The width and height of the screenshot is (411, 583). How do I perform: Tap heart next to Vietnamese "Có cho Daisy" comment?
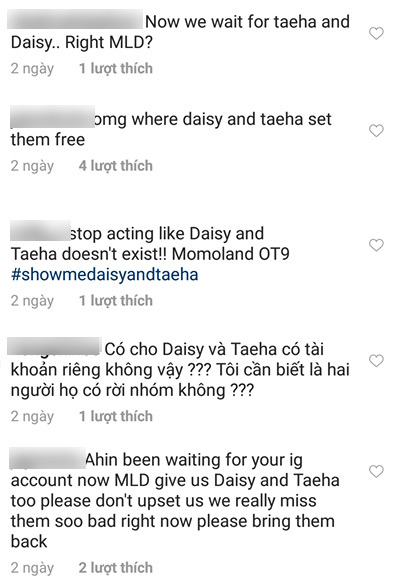click(x=376, y=360)
